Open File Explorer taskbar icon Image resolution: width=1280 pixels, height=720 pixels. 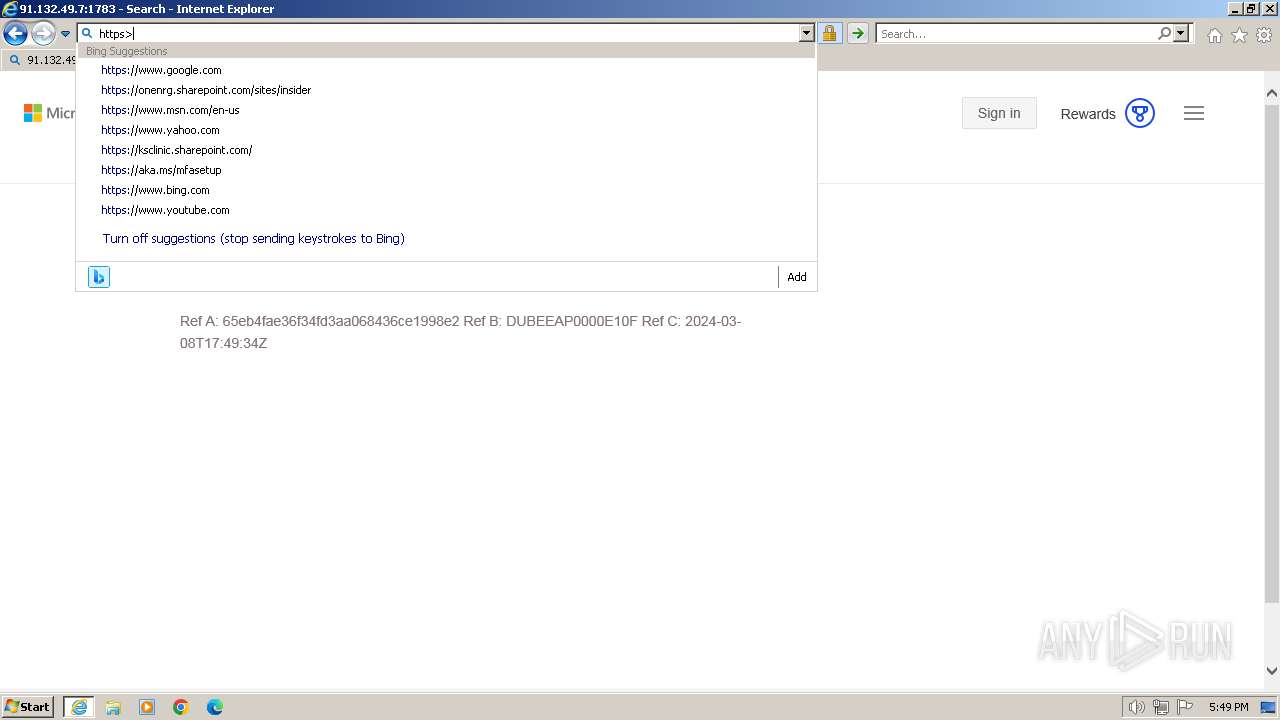(x=113, y=707)
